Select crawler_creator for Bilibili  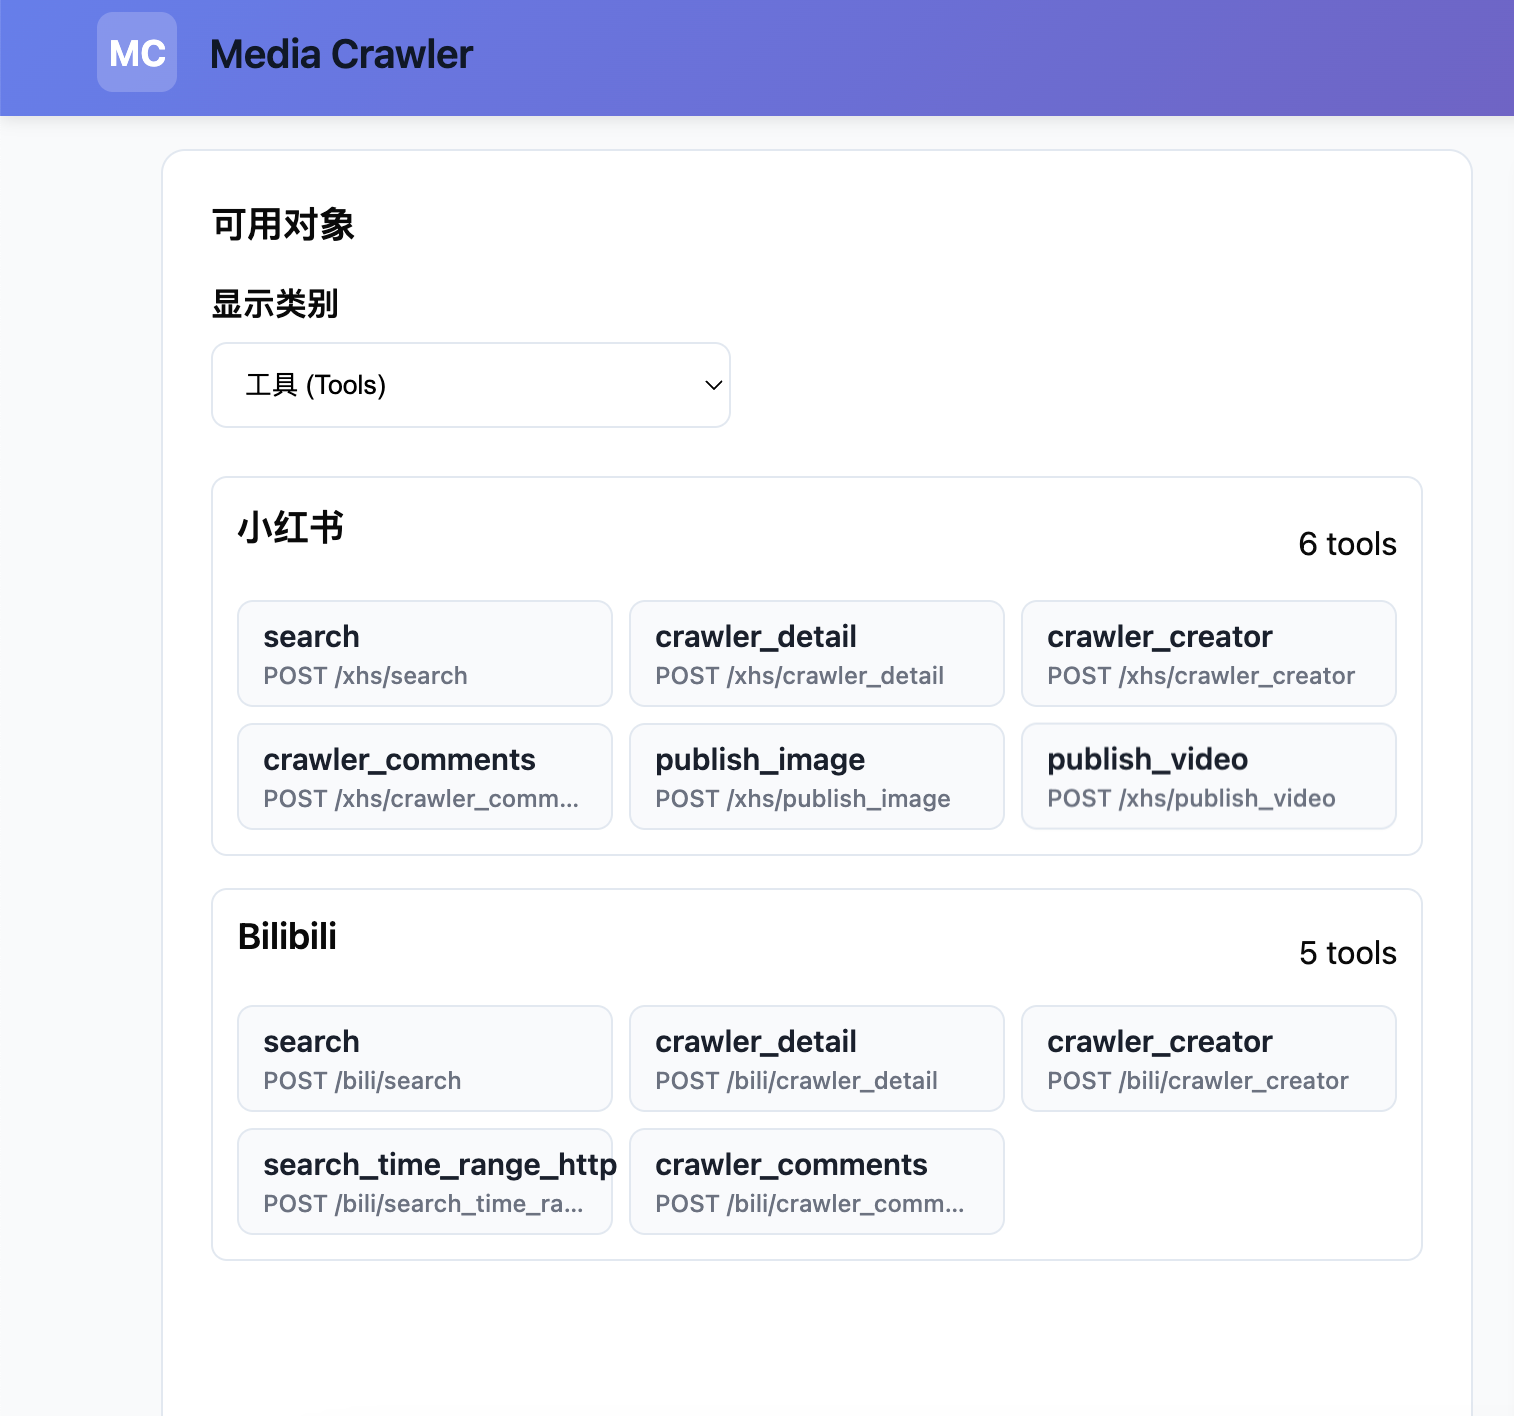coord(1208,1059)
